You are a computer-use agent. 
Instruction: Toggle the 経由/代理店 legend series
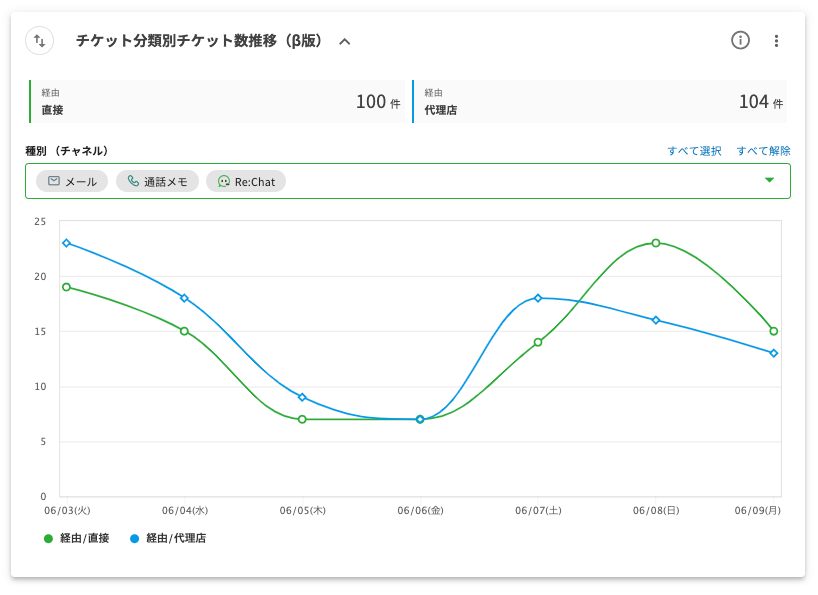tap(168, 538)
